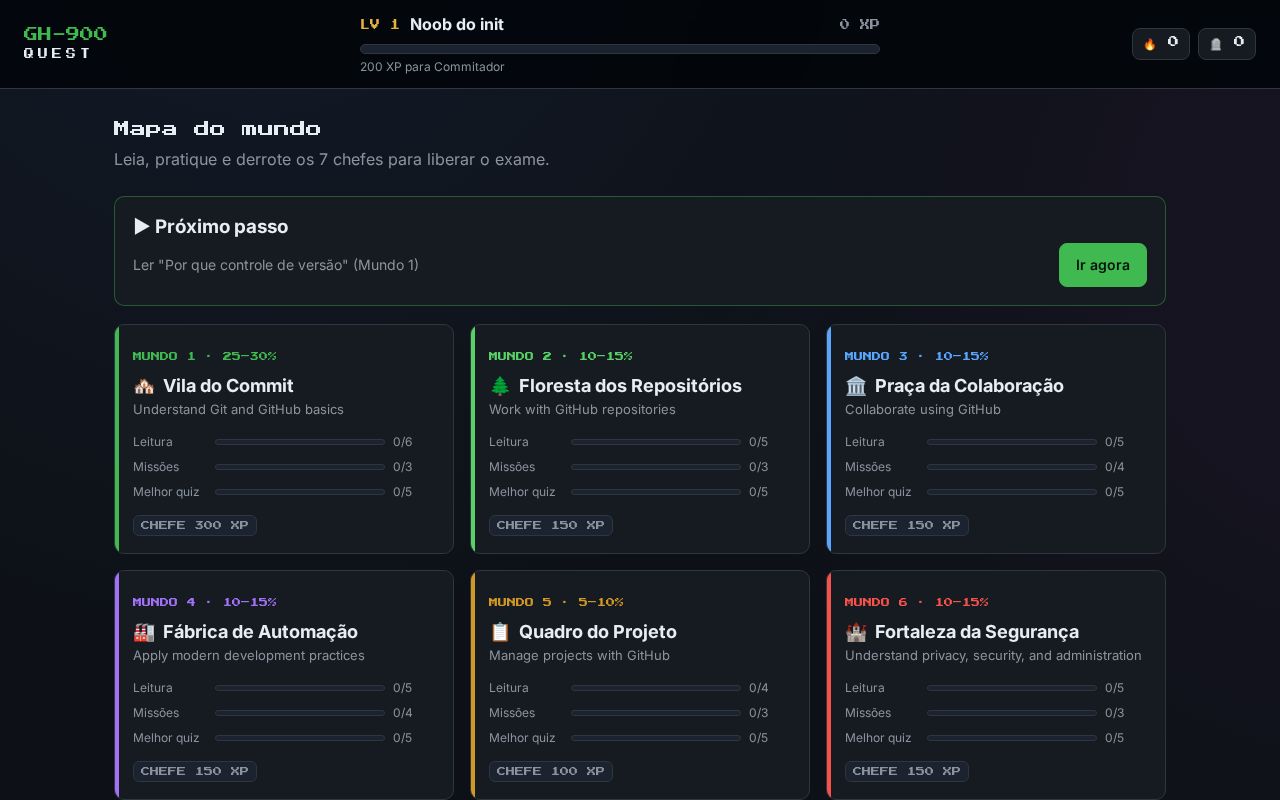Click "Manage projects with GitHub" description
The width and height of the screenshot is (1280, 800).
pos(580,656)
